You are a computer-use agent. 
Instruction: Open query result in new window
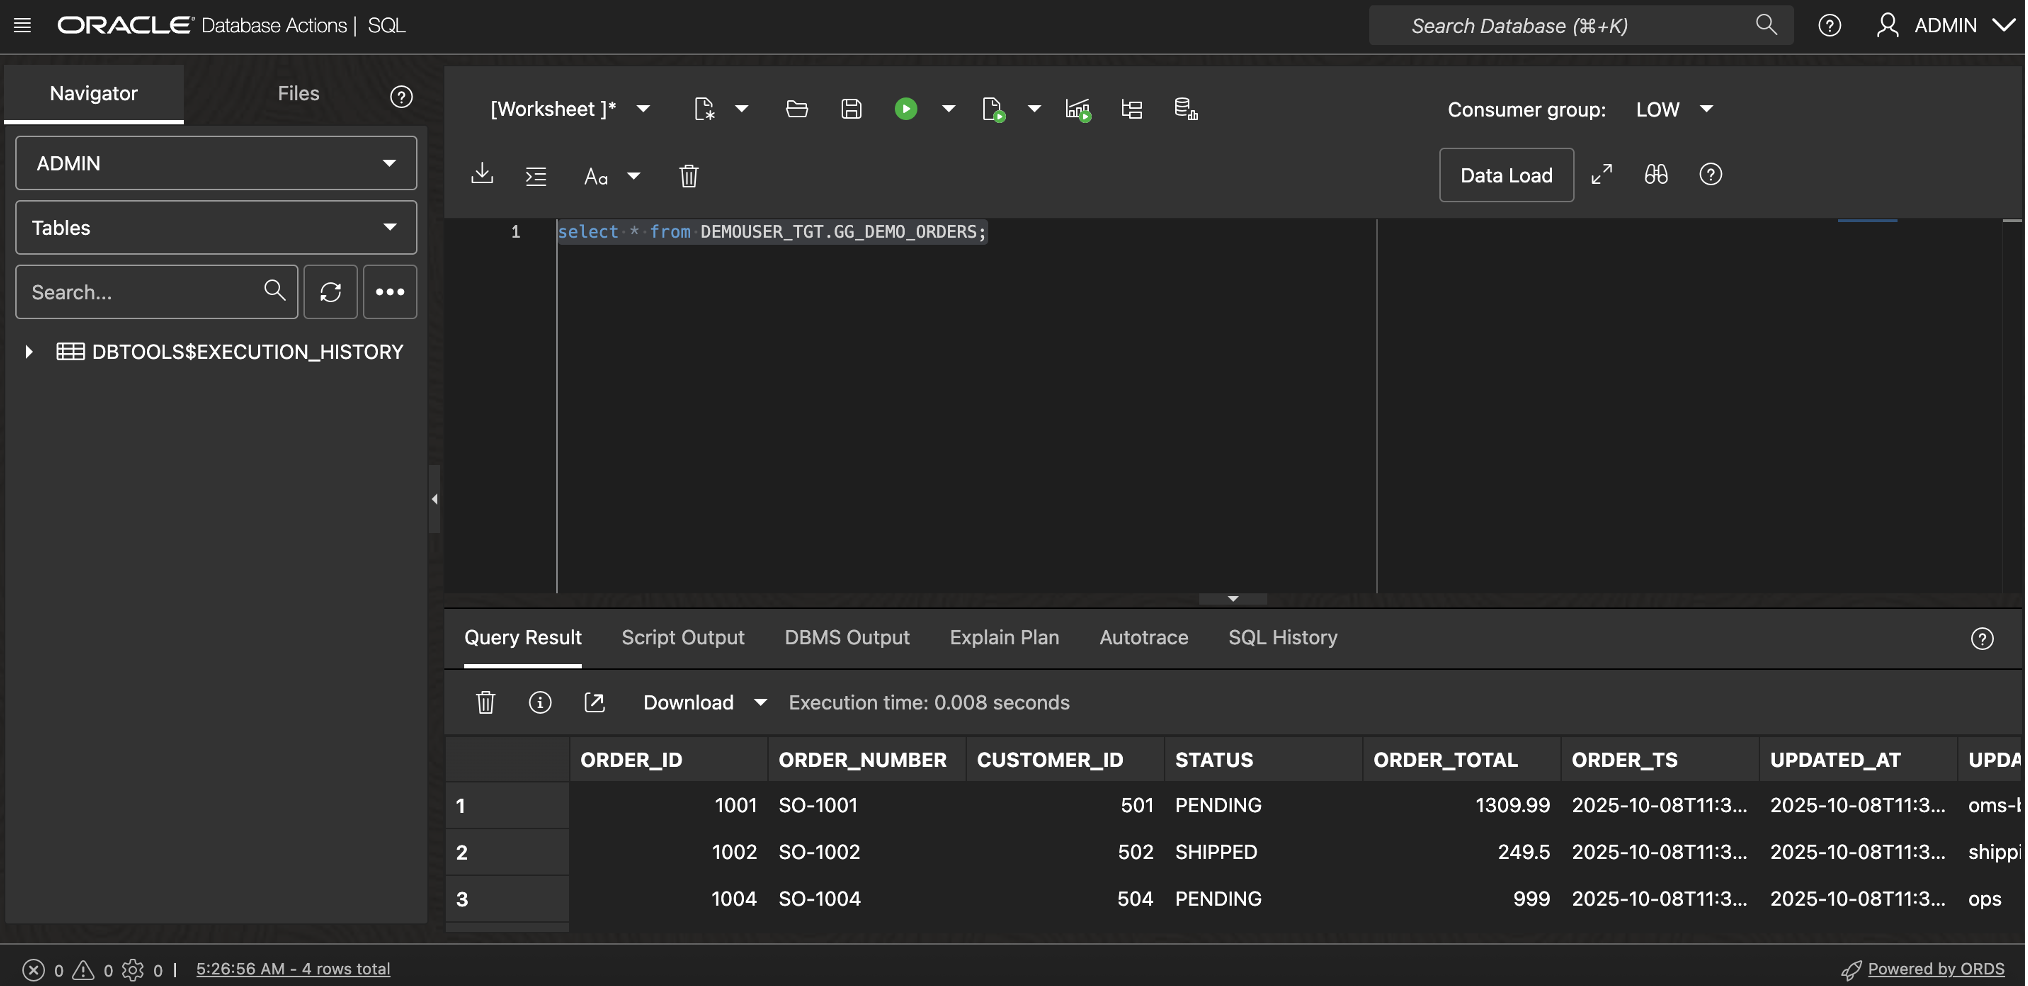tap(594, 703)
